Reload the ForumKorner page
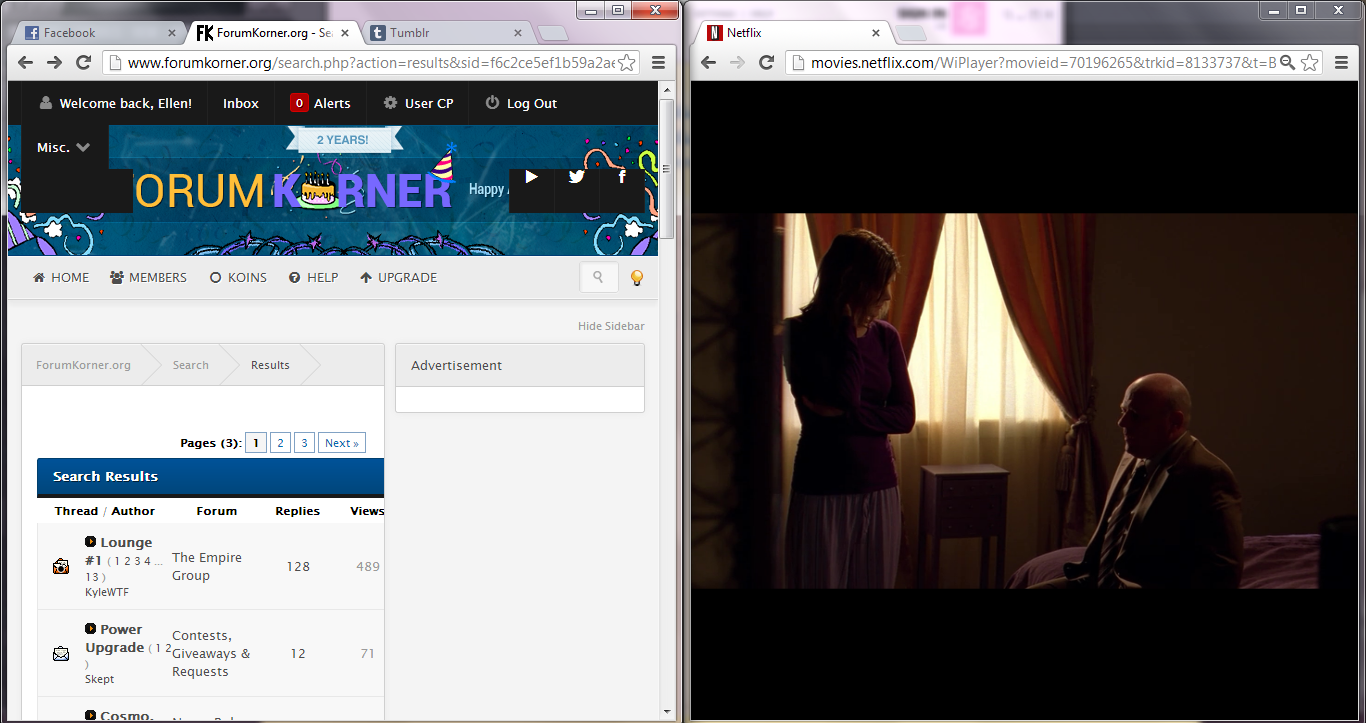 click(84, 62)
